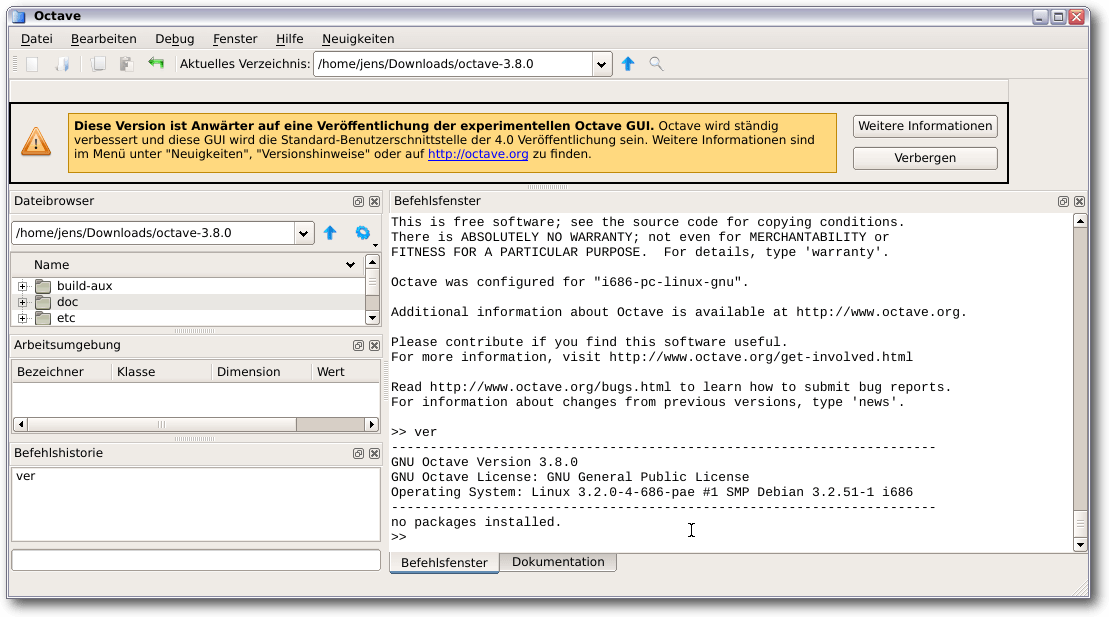
Task: Click the Aktuelles Verzeichnis path field
Action: tap(453, 64)
